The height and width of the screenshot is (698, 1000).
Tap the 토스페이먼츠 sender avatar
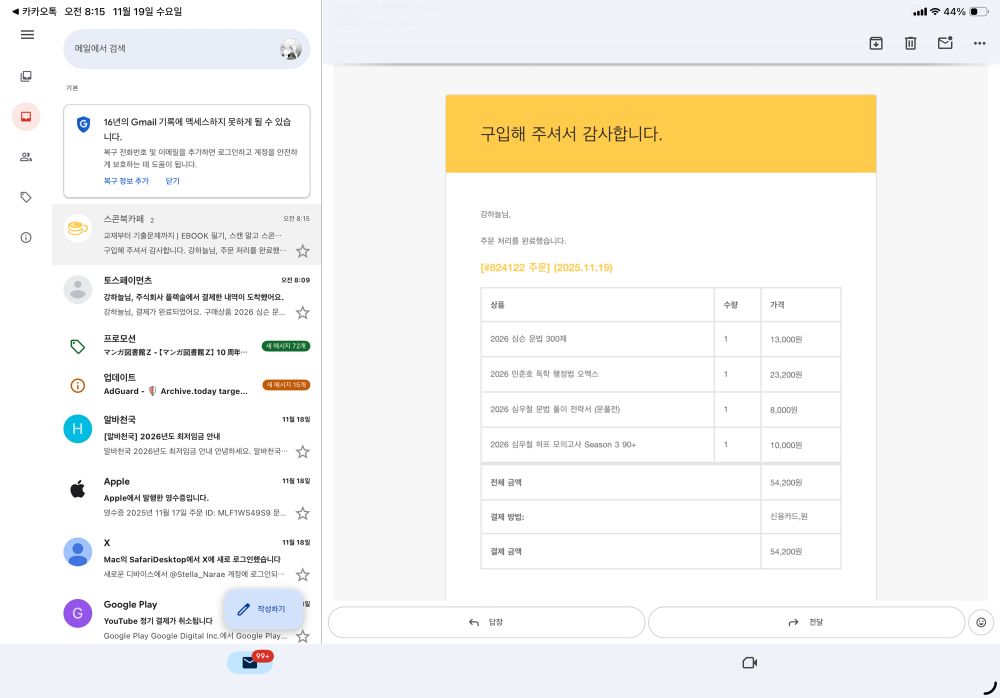coord(78,290)
